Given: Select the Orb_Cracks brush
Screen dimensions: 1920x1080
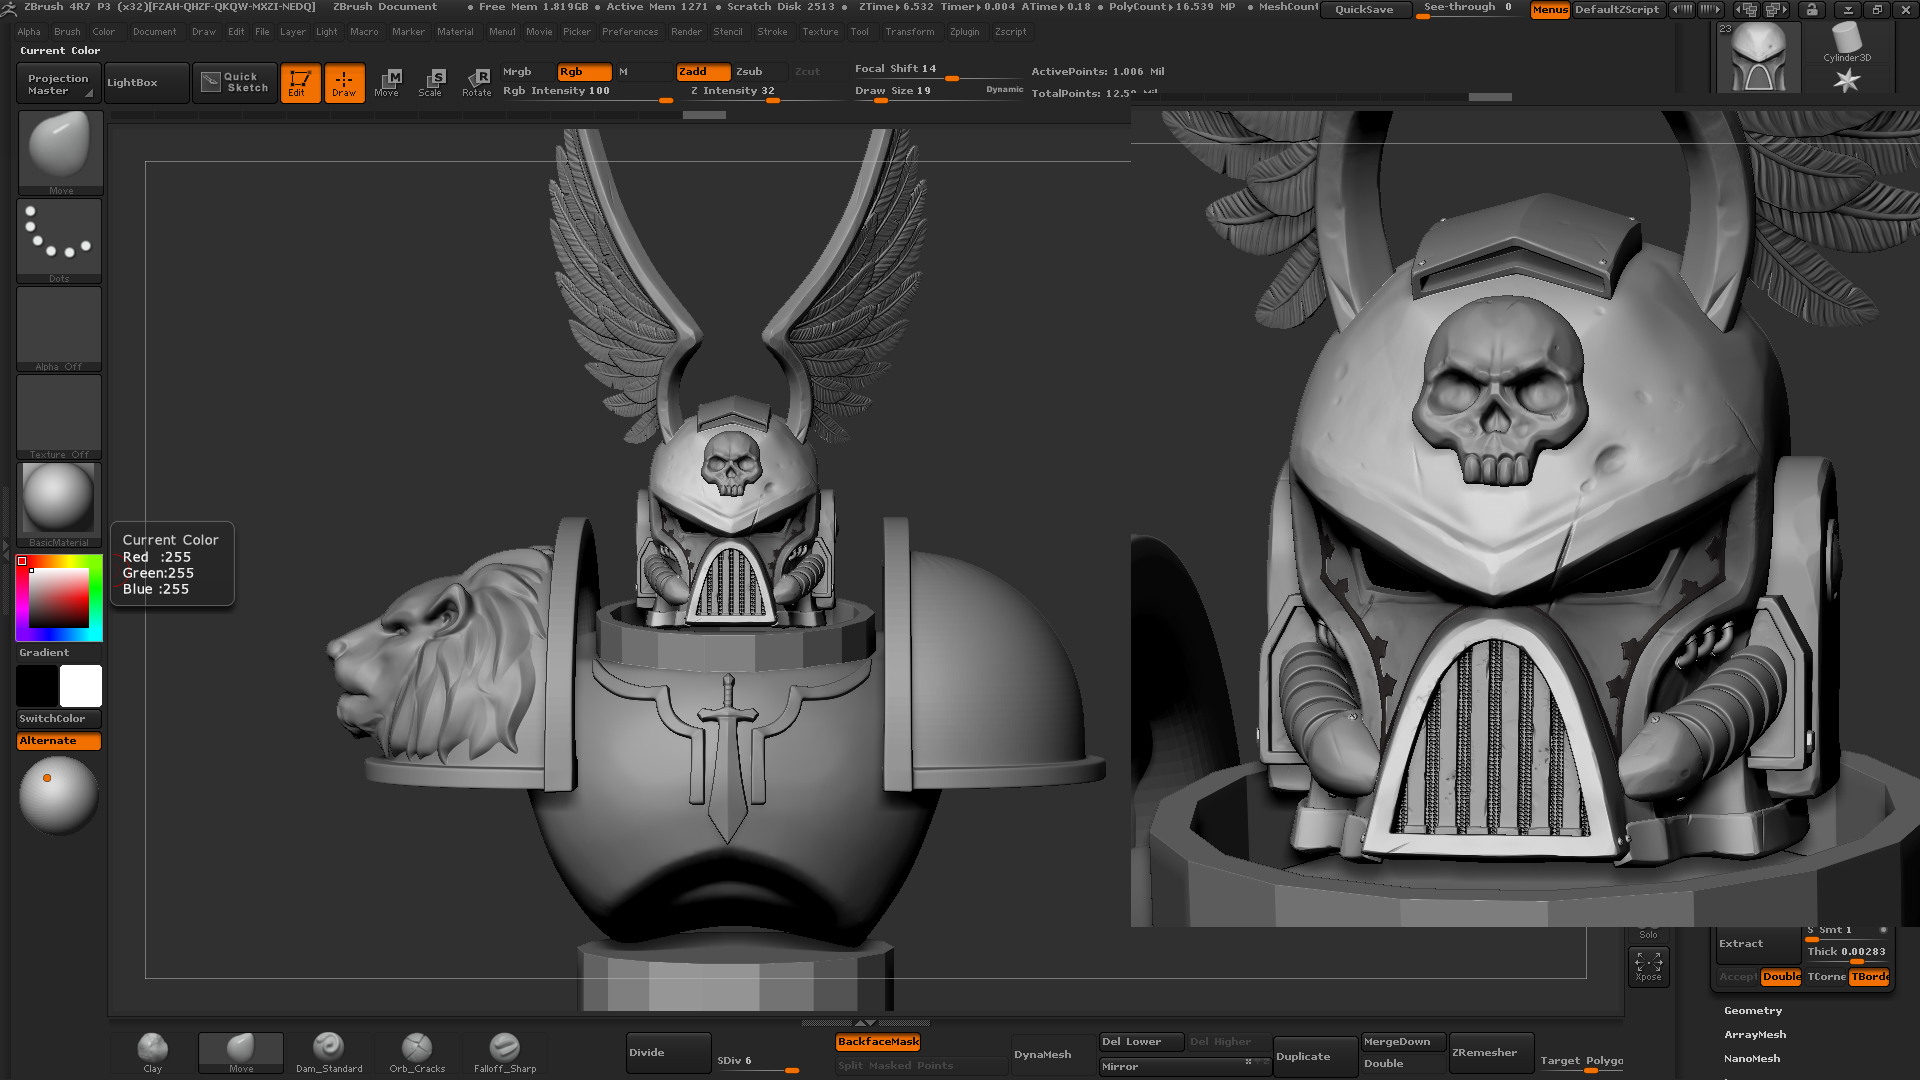Looking at the screenshot, I should [417, 1053].
